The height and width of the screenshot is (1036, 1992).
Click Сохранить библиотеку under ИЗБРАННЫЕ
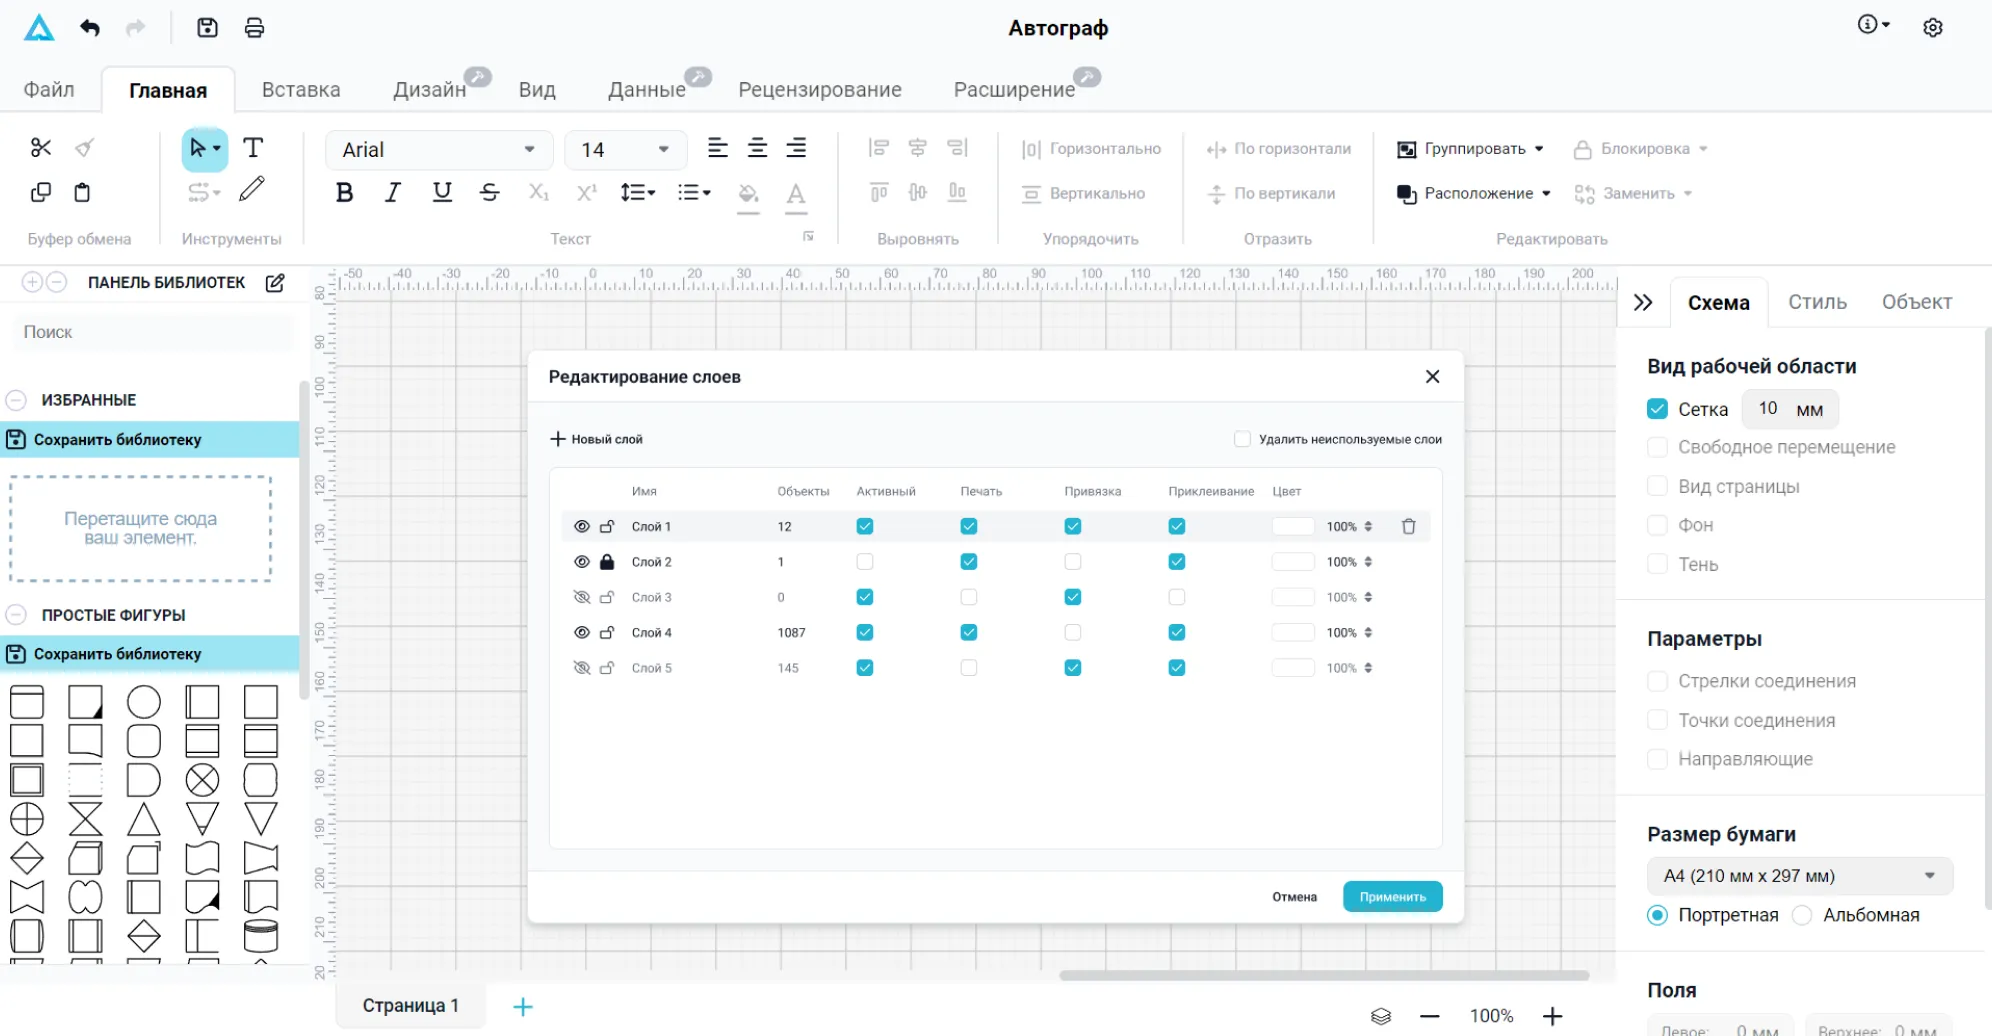pos(150,440)
